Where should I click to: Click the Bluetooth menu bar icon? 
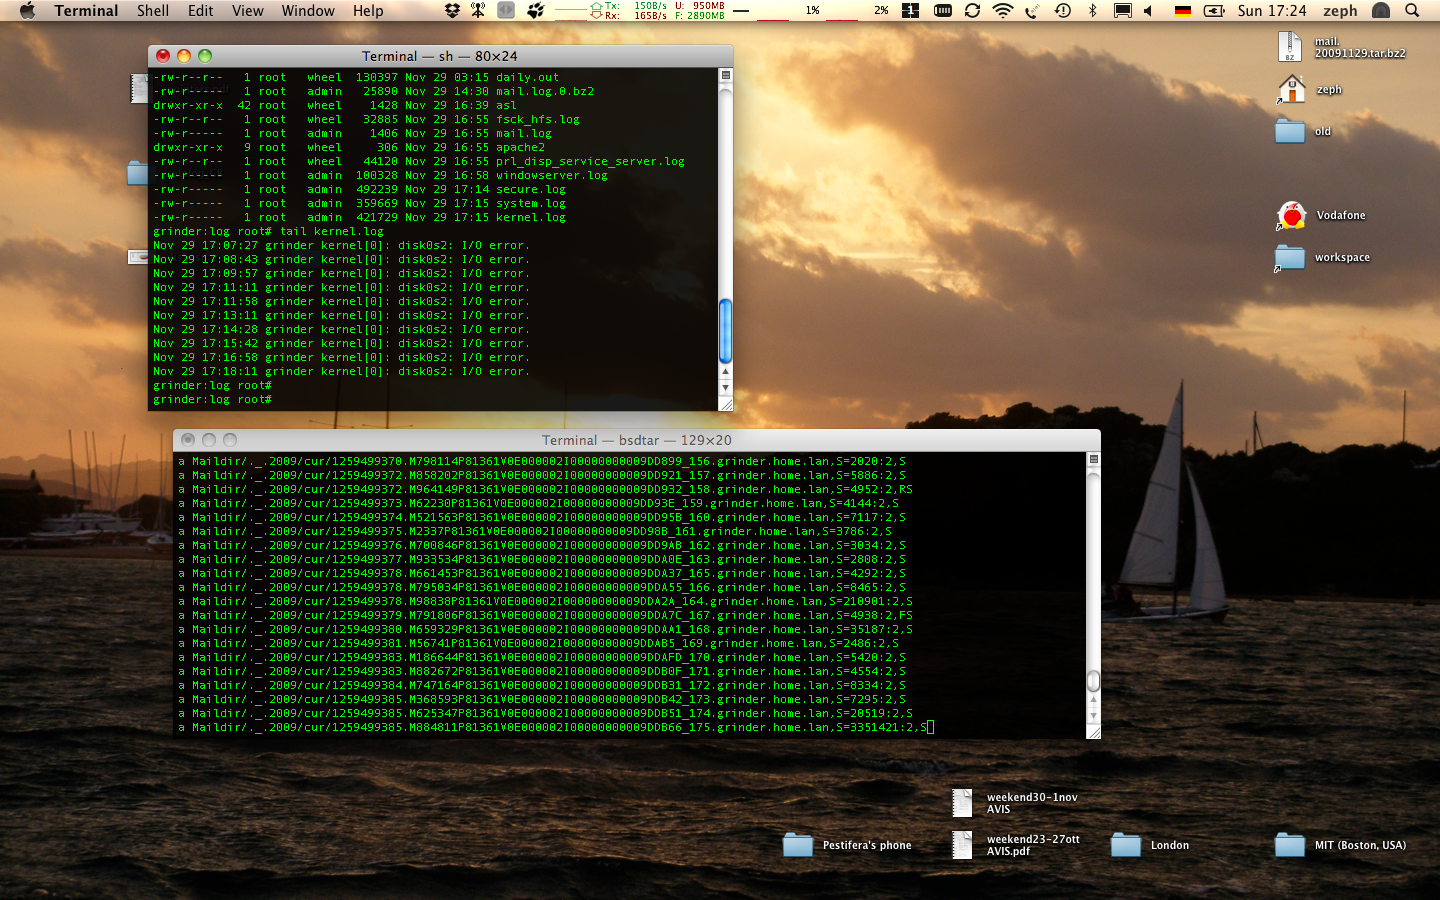pos(1092,11)
